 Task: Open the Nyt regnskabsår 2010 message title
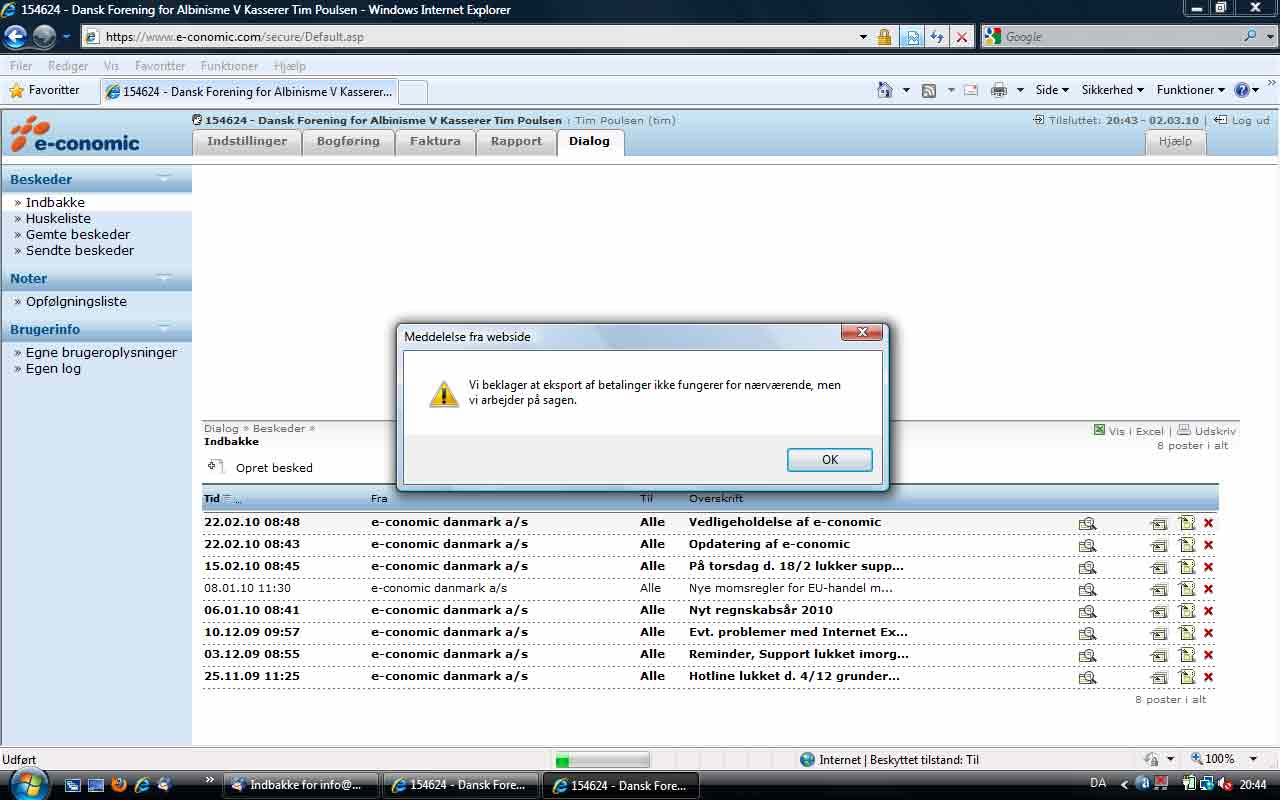point(761,610)
